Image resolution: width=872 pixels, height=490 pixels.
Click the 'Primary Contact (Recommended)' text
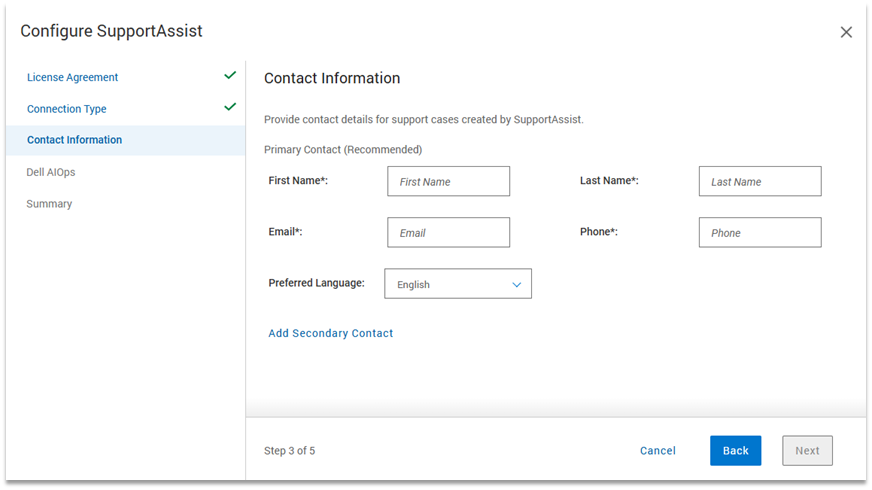pos(343,150)
